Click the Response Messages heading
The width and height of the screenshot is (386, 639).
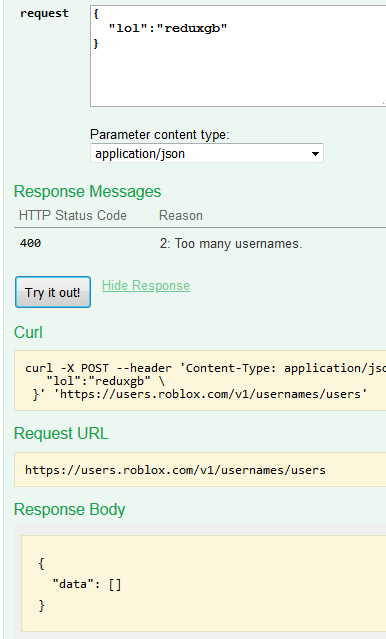tap(88, 192)
